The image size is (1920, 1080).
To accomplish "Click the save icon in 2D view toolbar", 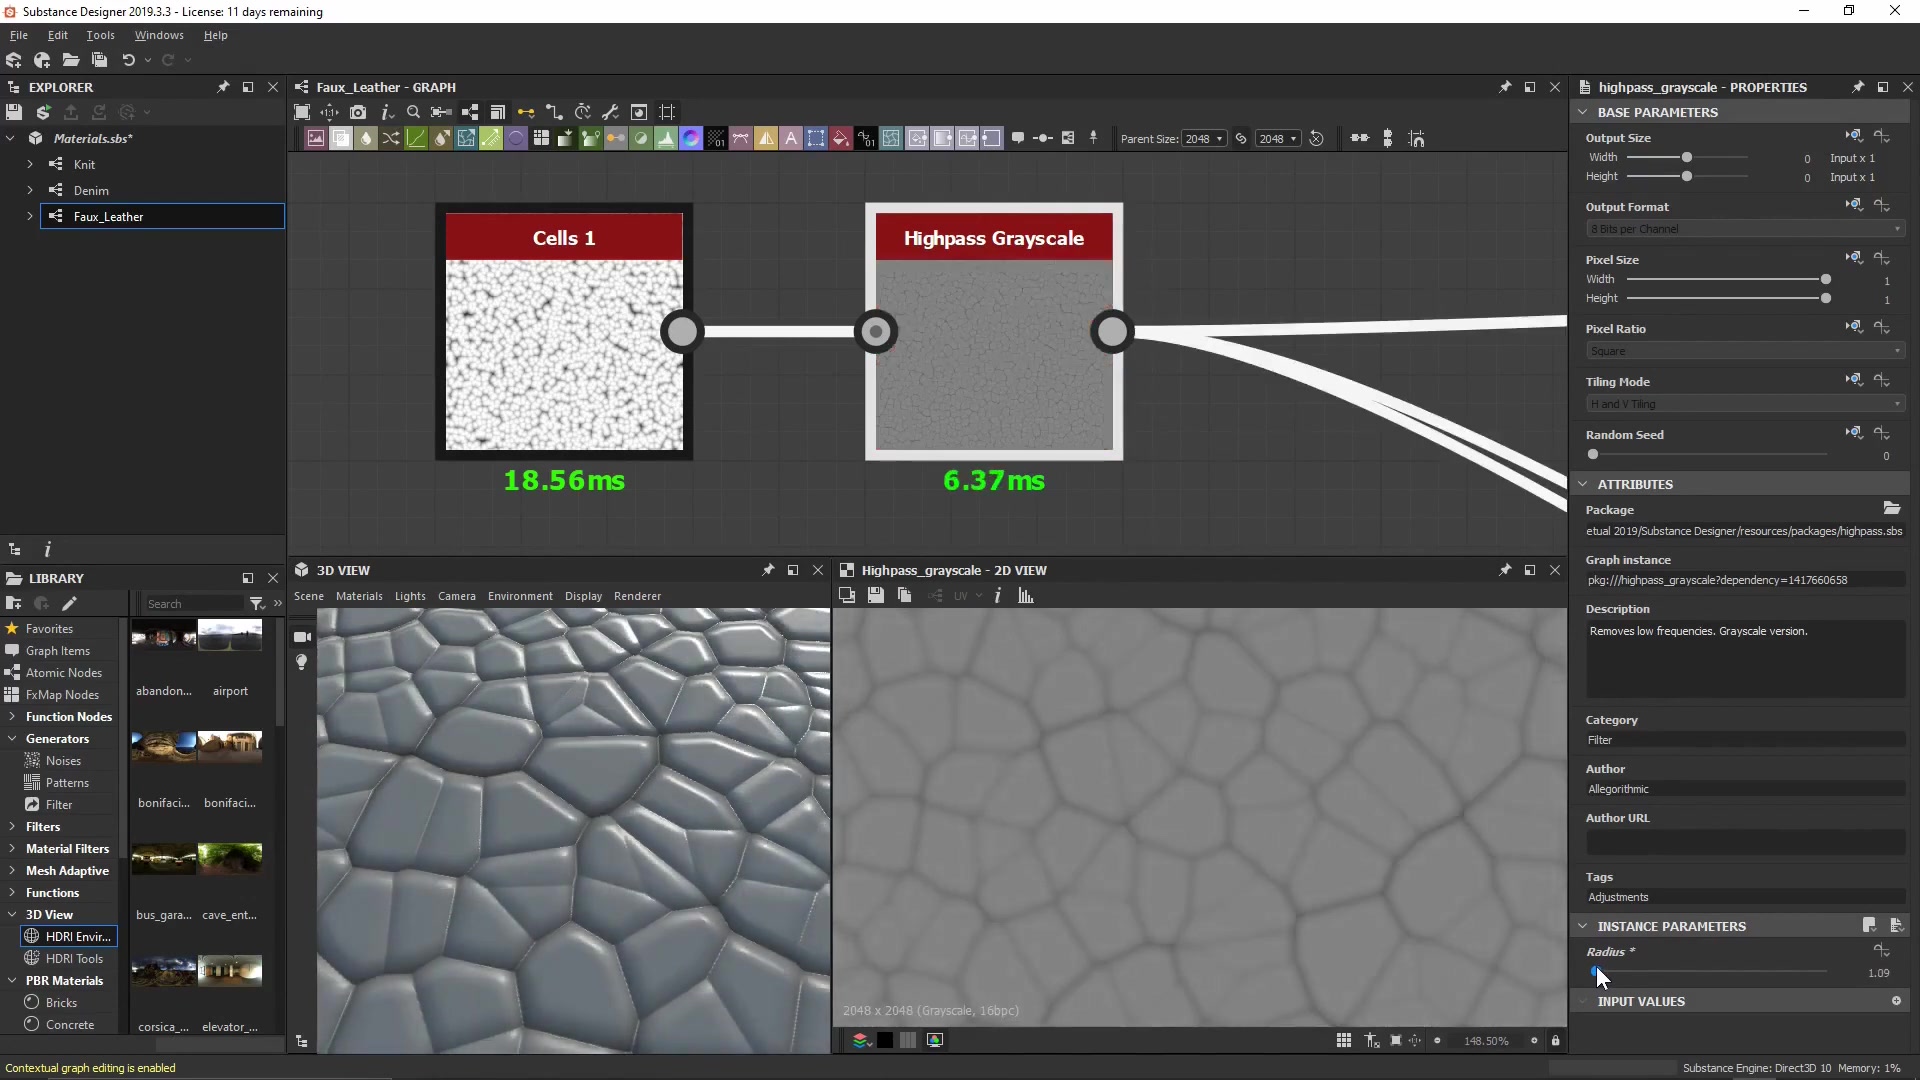I will (876, 596).
